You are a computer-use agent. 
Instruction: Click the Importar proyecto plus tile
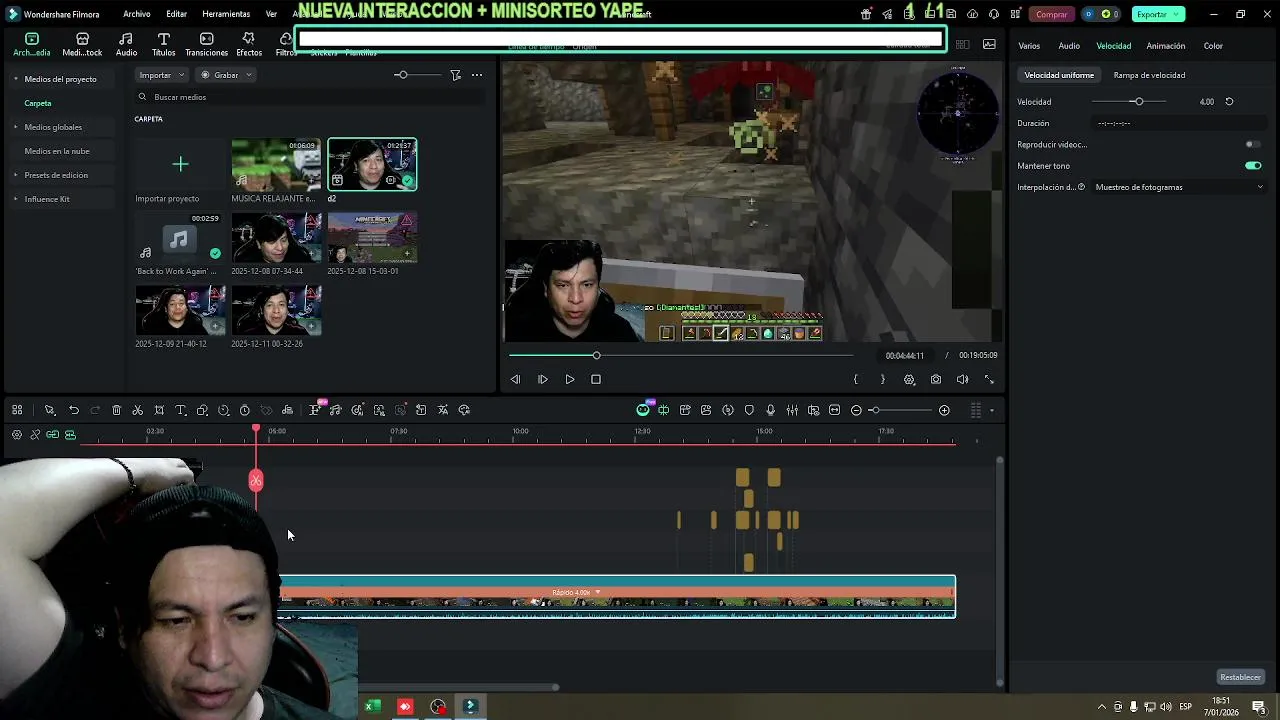[x=180, y=164]
